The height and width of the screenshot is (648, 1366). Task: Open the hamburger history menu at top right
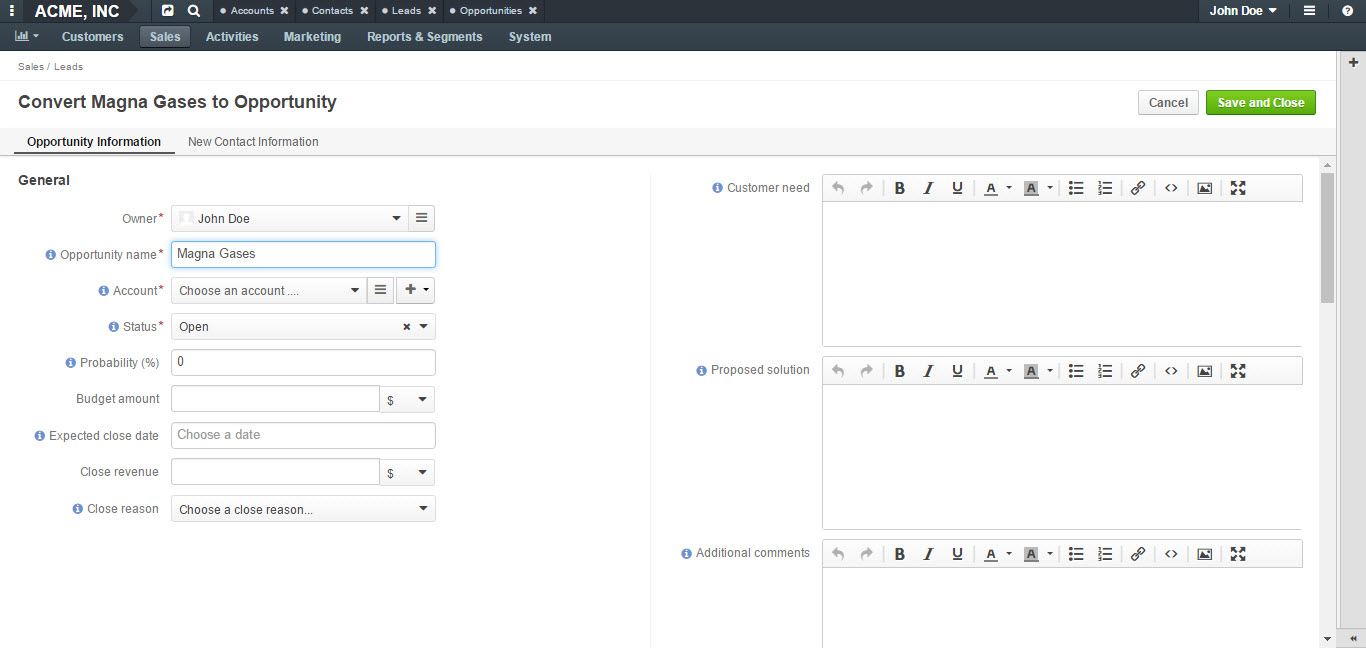[x=1309, y=11]
